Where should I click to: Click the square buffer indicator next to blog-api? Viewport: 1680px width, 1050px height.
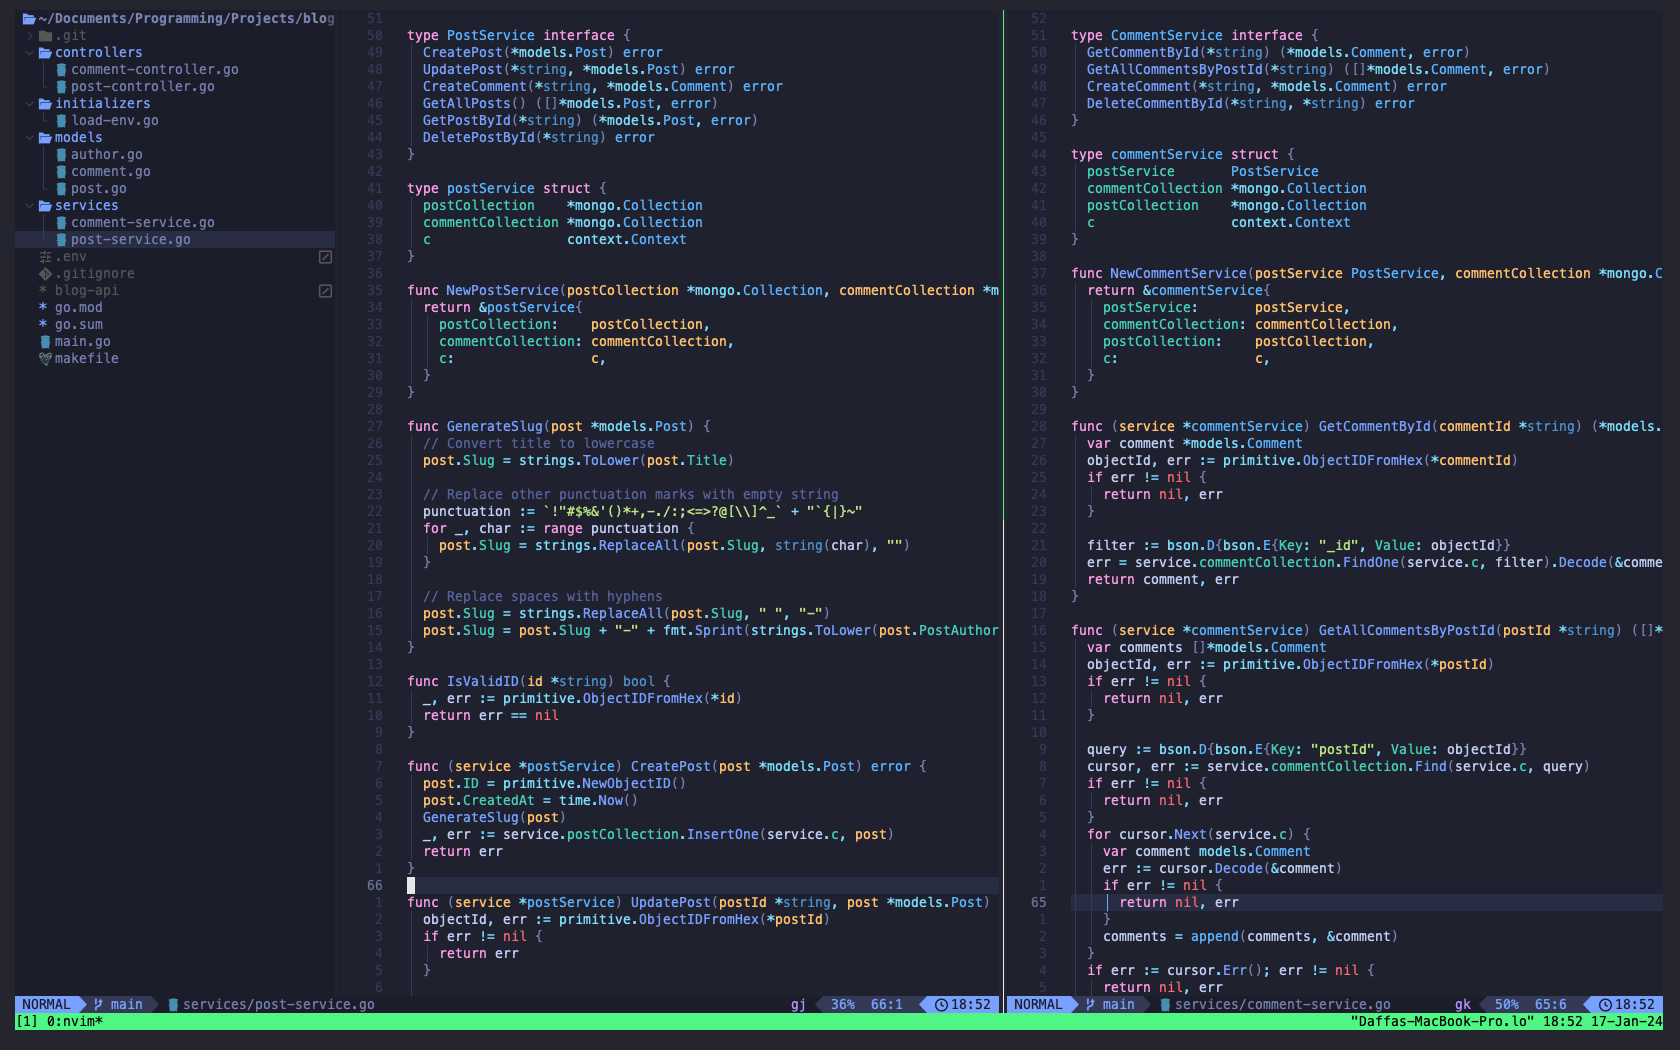[325, 290]
